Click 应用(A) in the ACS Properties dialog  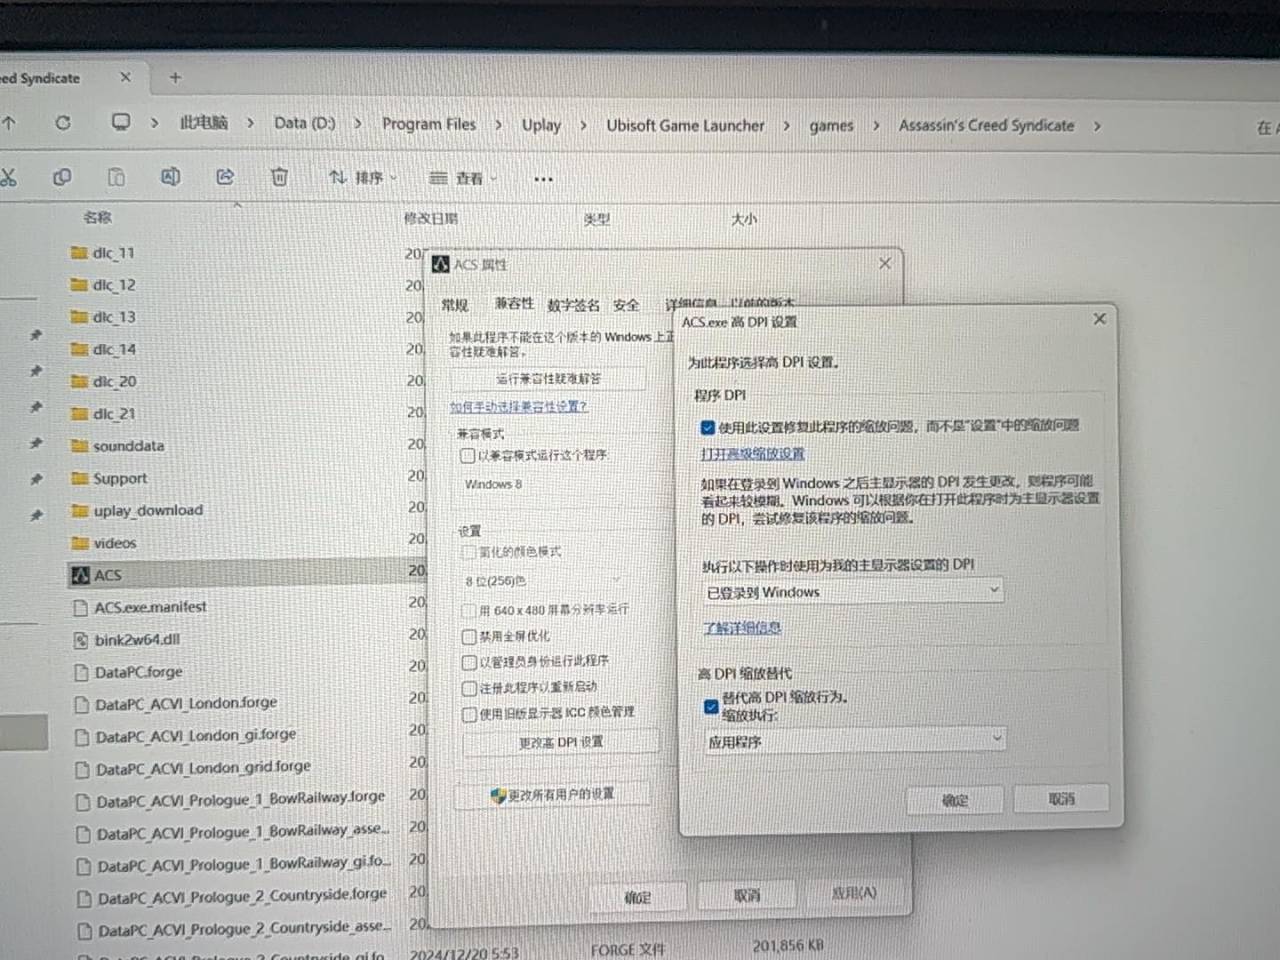coord(853,893)
